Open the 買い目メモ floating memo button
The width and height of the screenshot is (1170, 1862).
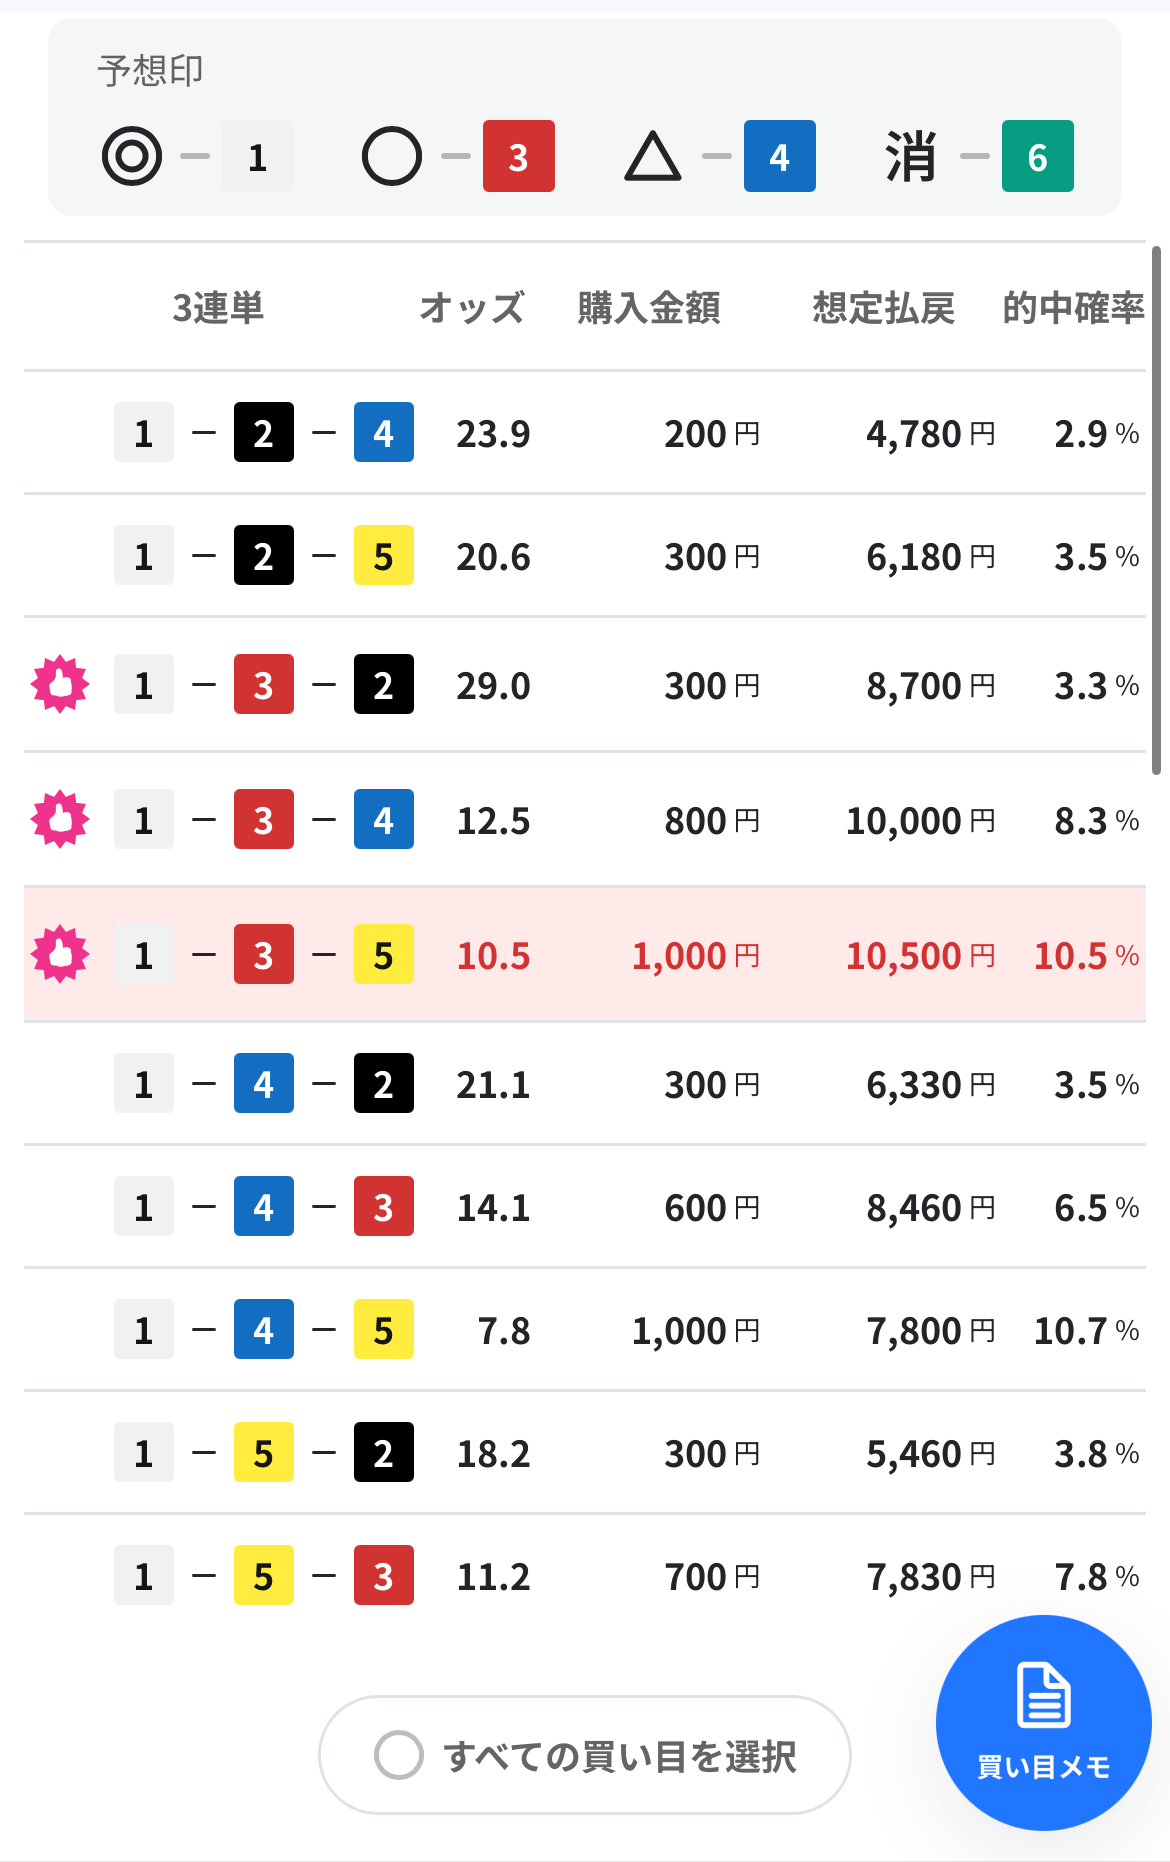pos(1044,1723)
